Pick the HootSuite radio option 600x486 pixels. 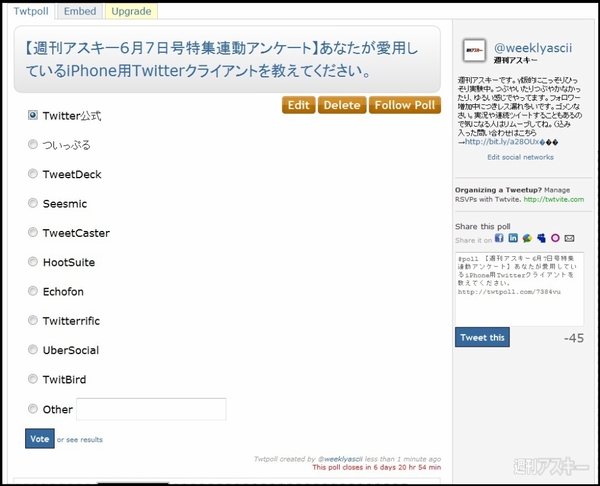coord(33,262)
